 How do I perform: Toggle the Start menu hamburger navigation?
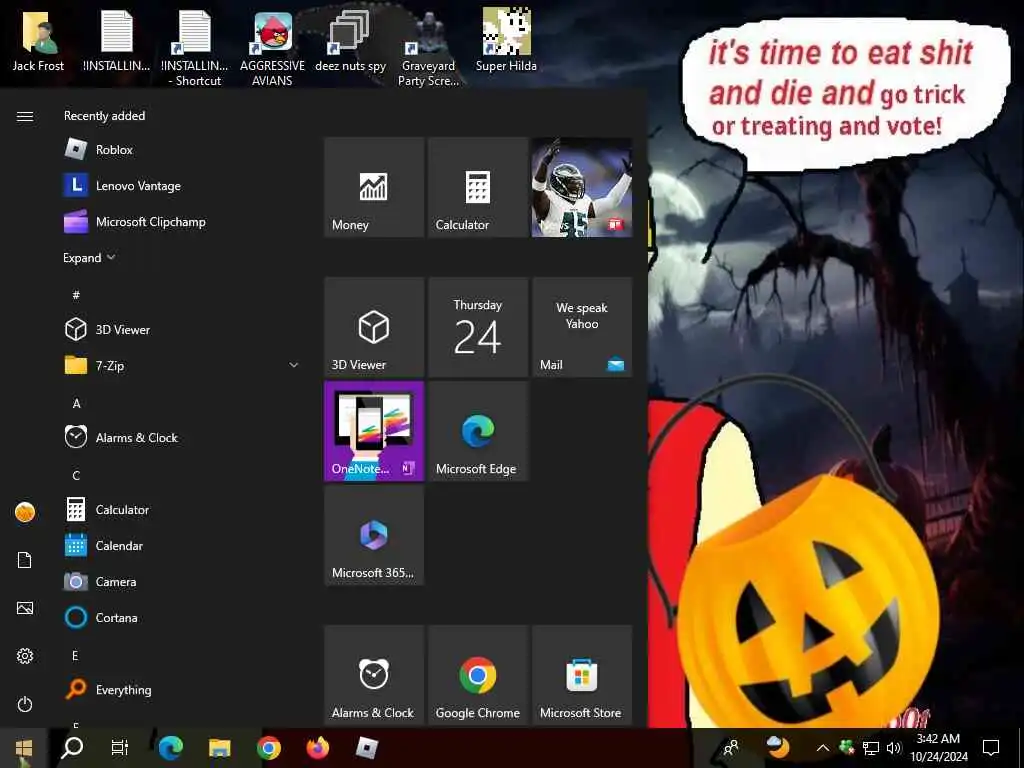[x=25, y=116]
